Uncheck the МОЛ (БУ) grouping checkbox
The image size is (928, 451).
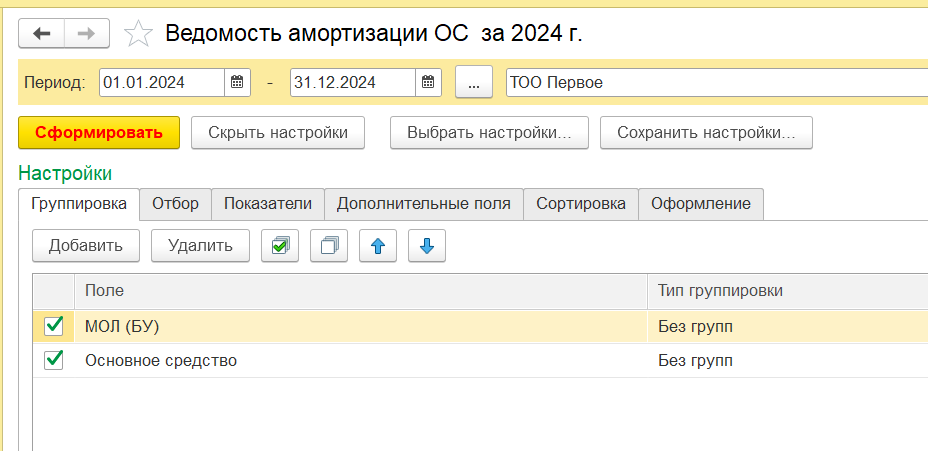(x=54, y=325)
